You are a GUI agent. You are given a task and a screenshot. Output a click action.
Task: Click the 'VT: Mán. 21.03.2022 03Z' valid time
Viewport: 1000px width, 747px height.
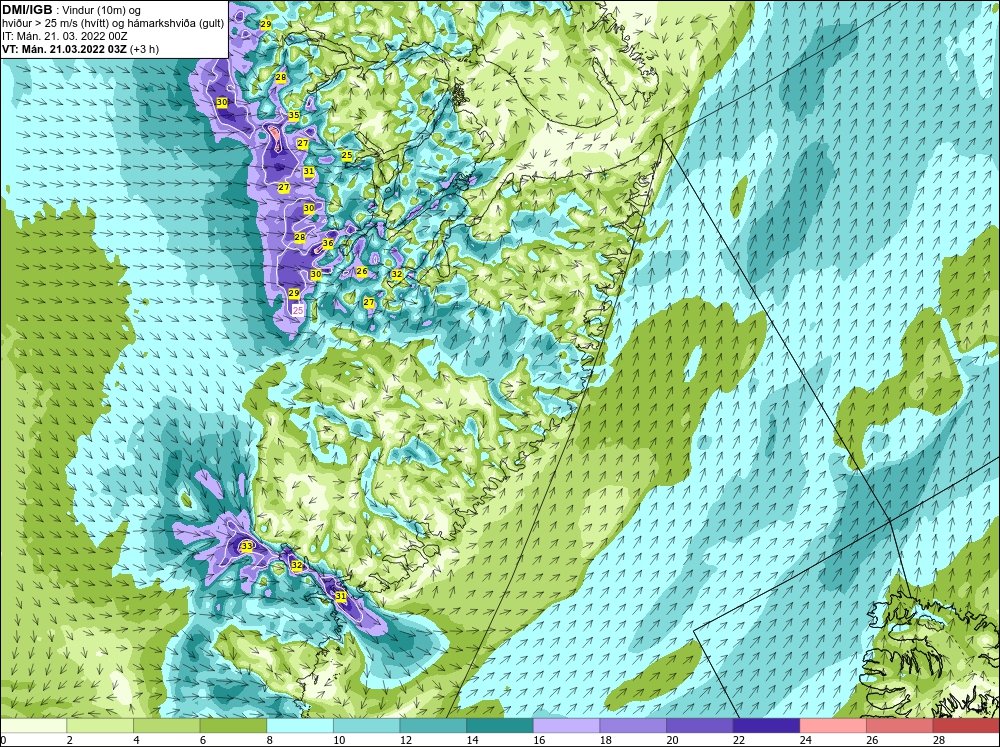(x=64, y=50)
